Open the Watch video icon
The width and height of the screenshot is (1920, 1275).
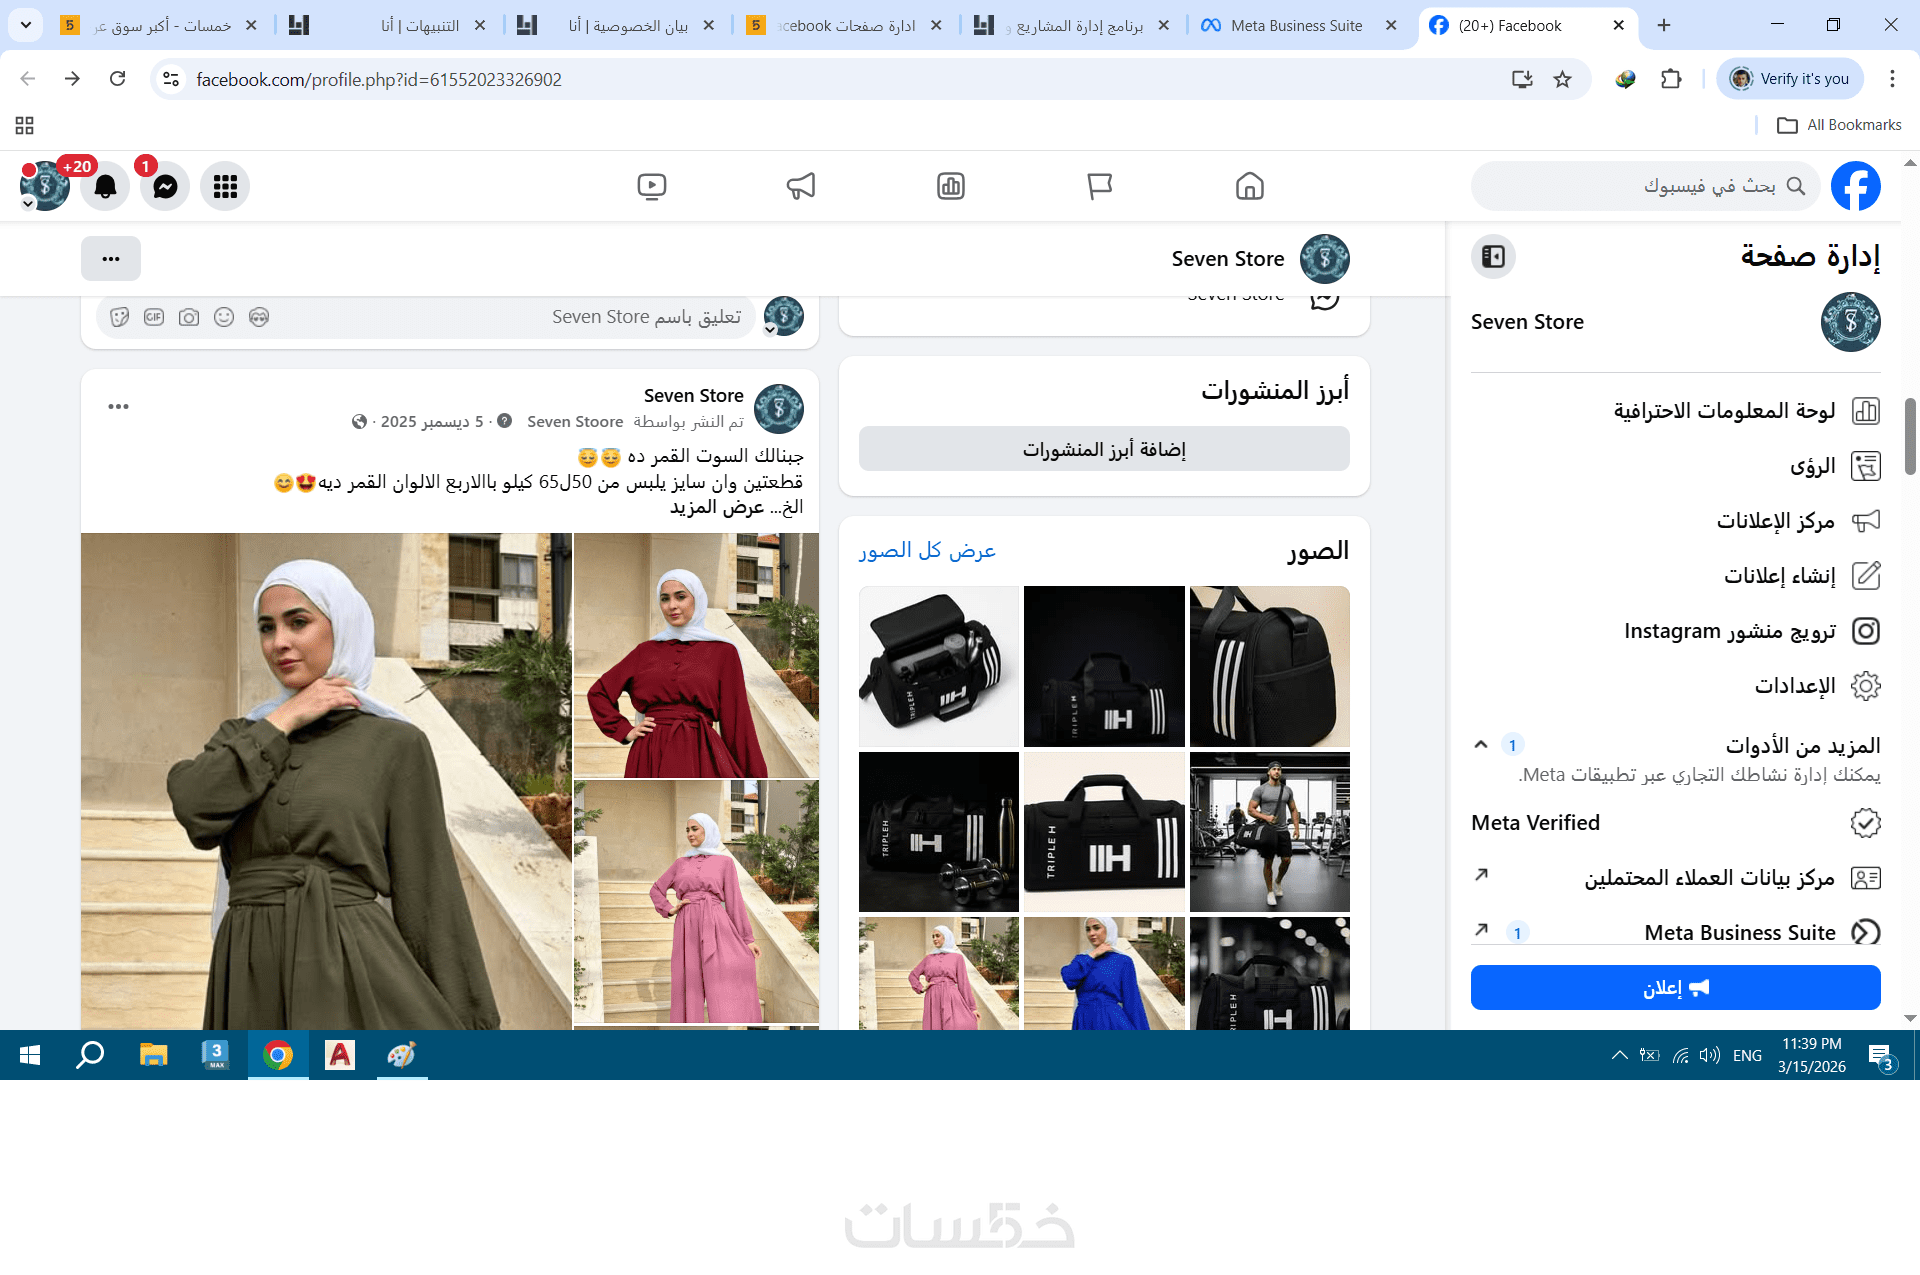click(x=651, y=186)
